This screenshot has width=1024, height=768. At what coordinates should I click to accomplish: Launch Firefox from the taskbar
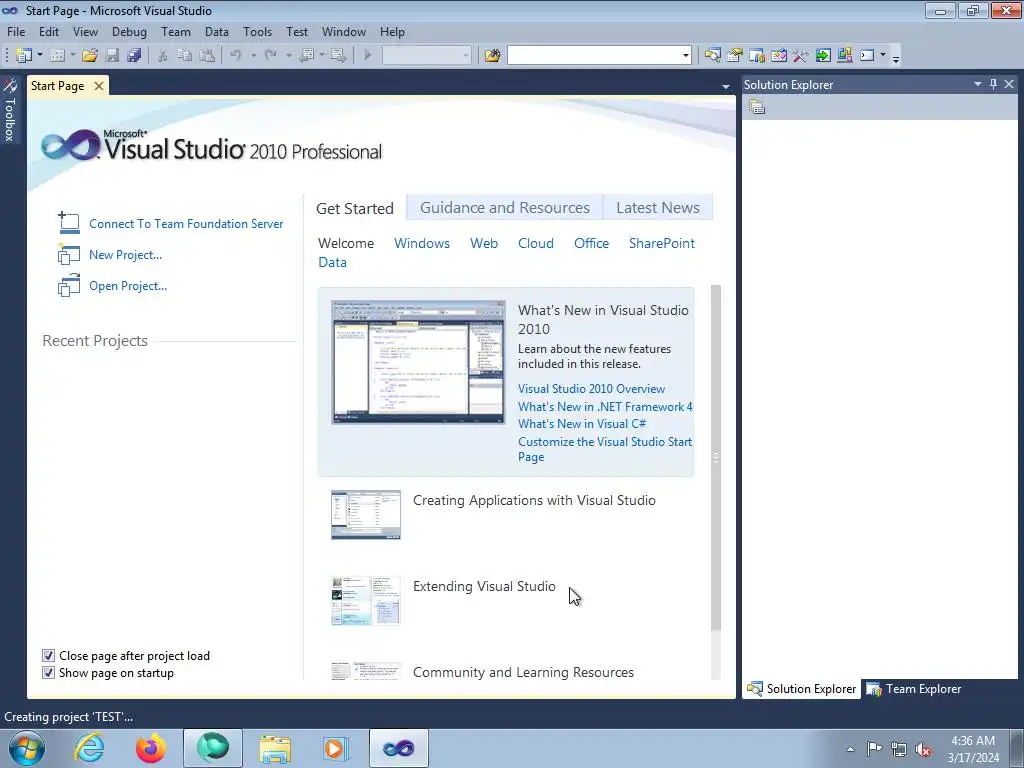pyautogui.click(x=151, y=748)
